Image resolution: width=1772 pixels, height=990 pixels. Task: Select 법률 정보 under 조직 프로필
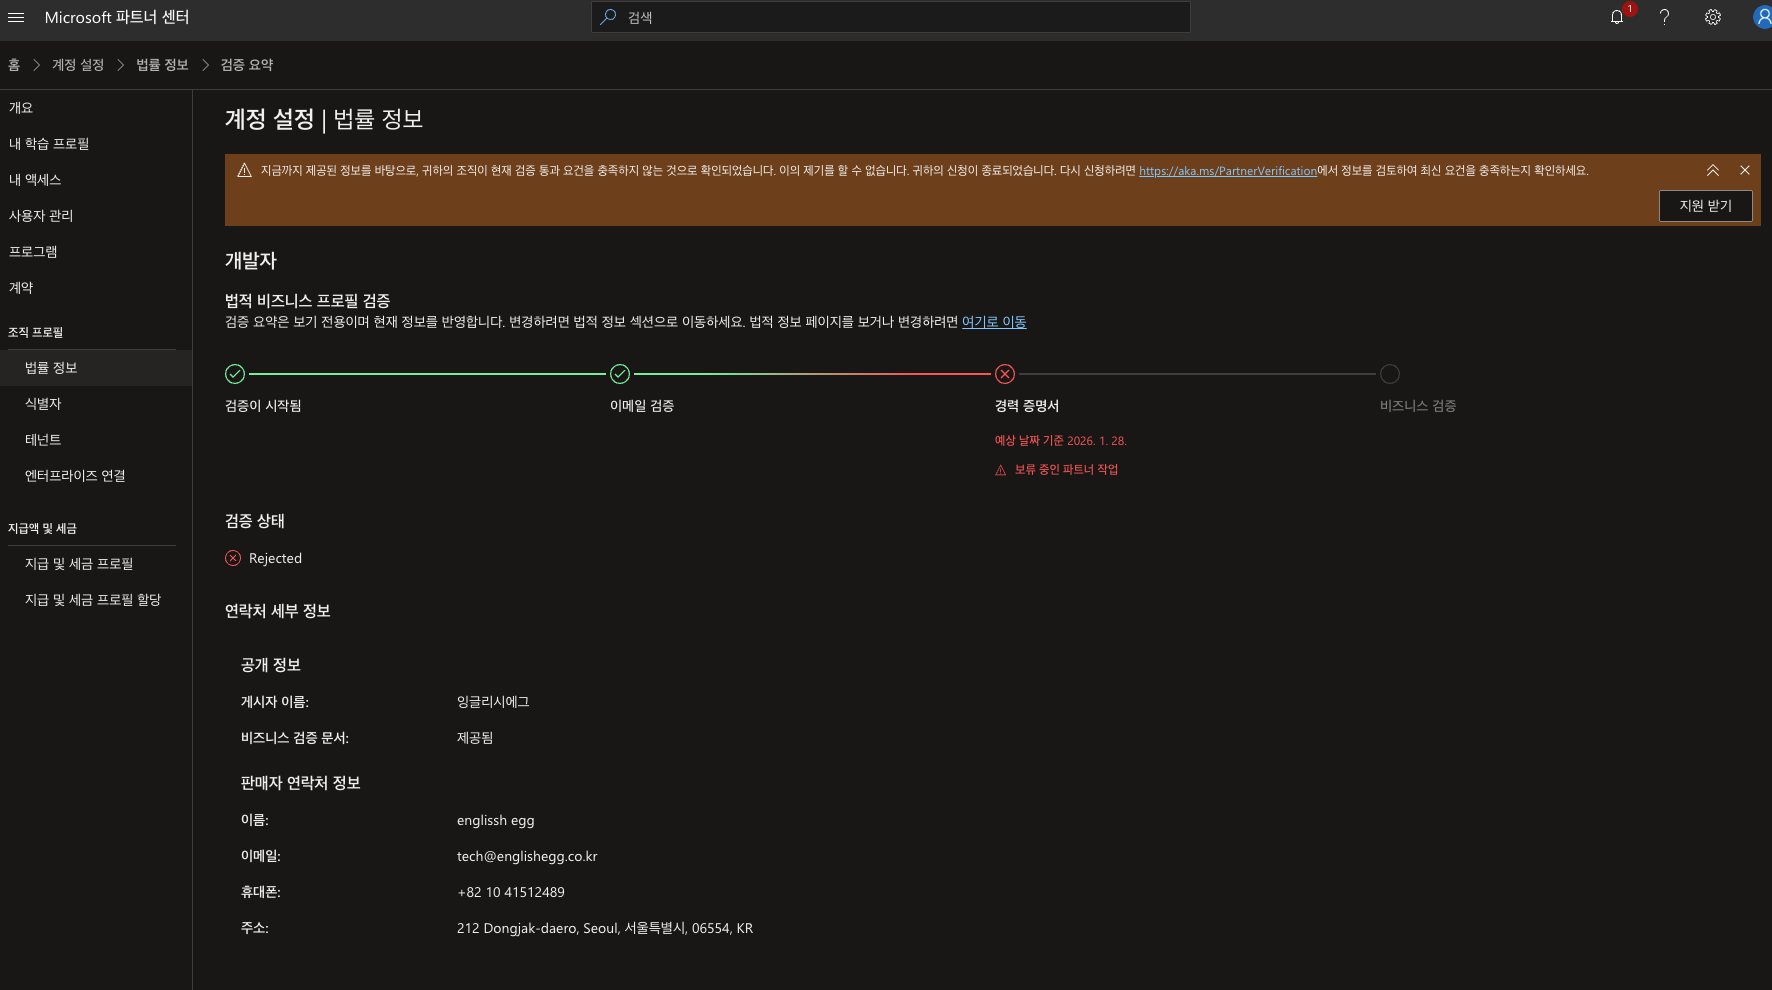(x=96, y=368)
